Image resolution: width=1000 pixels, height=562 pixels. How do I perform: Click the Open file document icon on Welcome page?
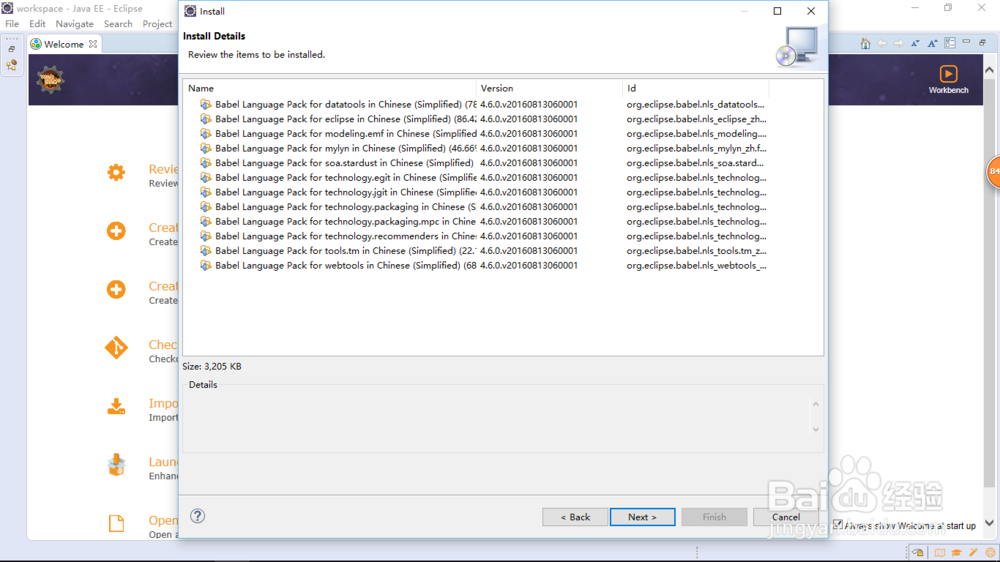pos(116,524)
